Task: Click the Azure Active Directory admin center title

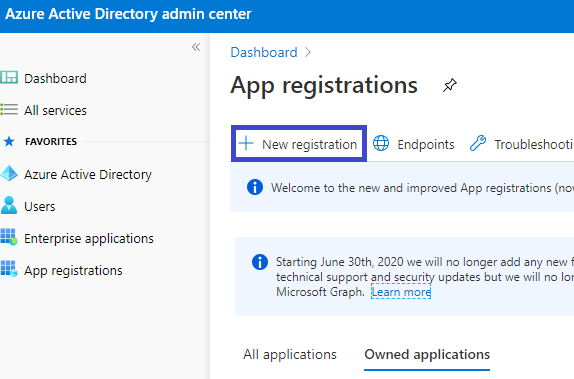Action: click(128, 14)
